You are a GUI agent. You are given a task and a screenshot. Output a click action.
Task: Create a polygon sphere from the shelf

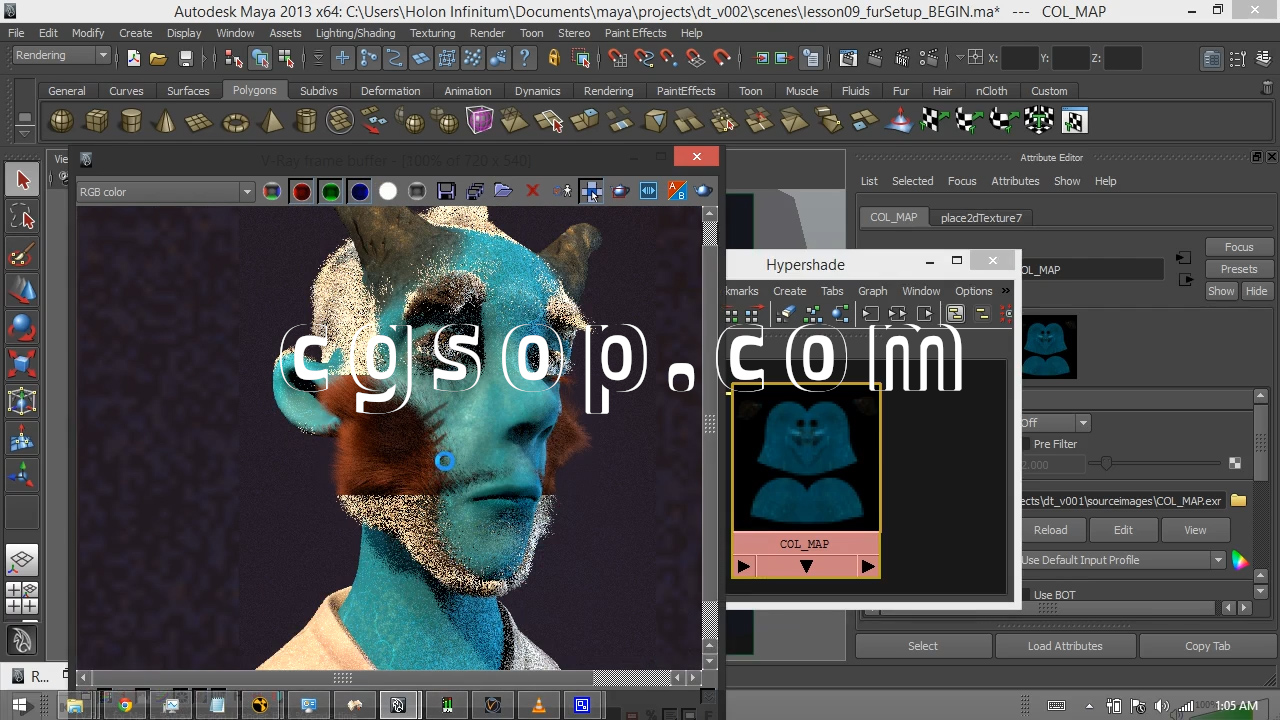tap(62, 122)
